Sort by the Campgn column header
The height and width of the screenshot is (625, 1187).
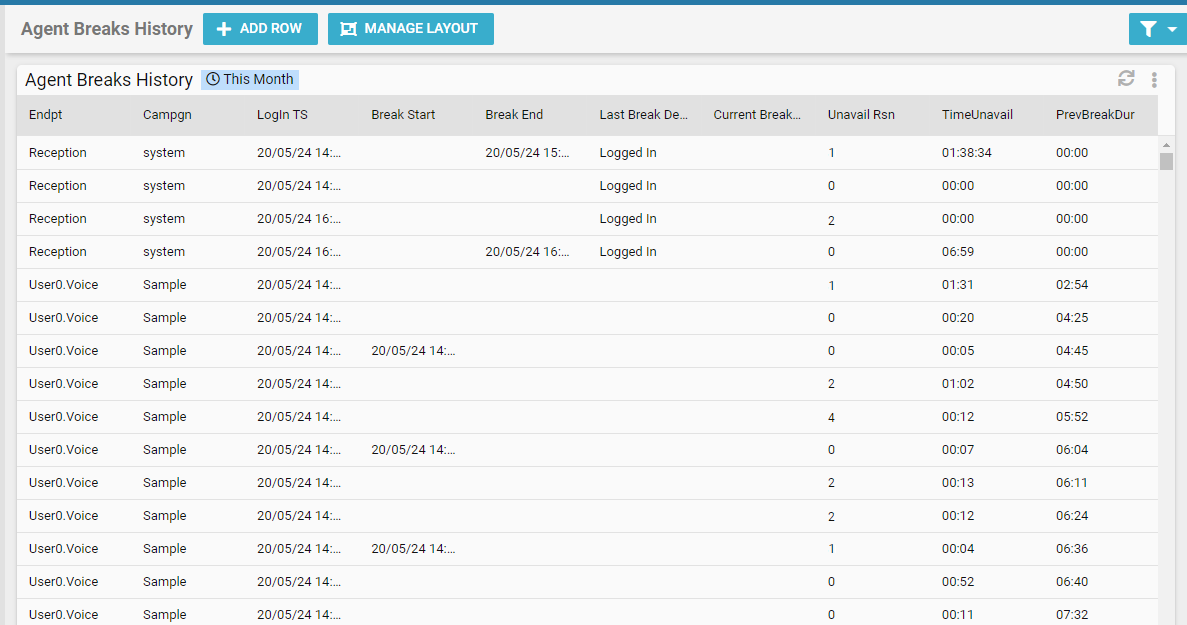[x=167, y=115]
